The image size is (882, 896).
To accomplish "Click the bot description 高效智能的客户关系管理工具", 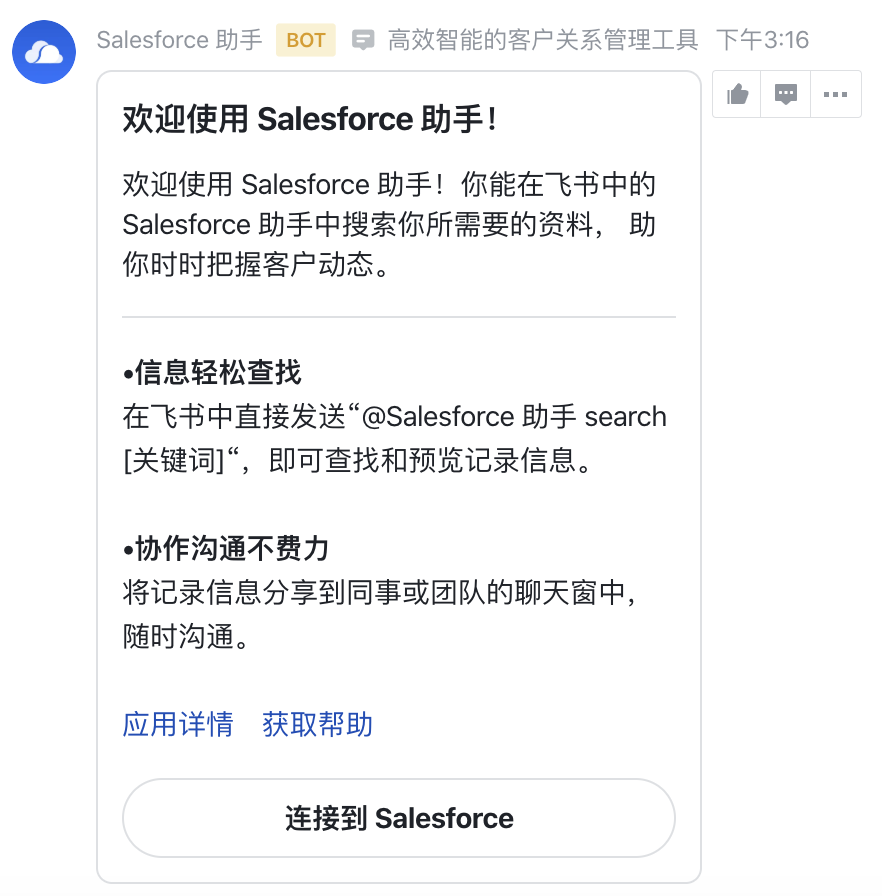I will pyautogui.click(x=543, y=40).
